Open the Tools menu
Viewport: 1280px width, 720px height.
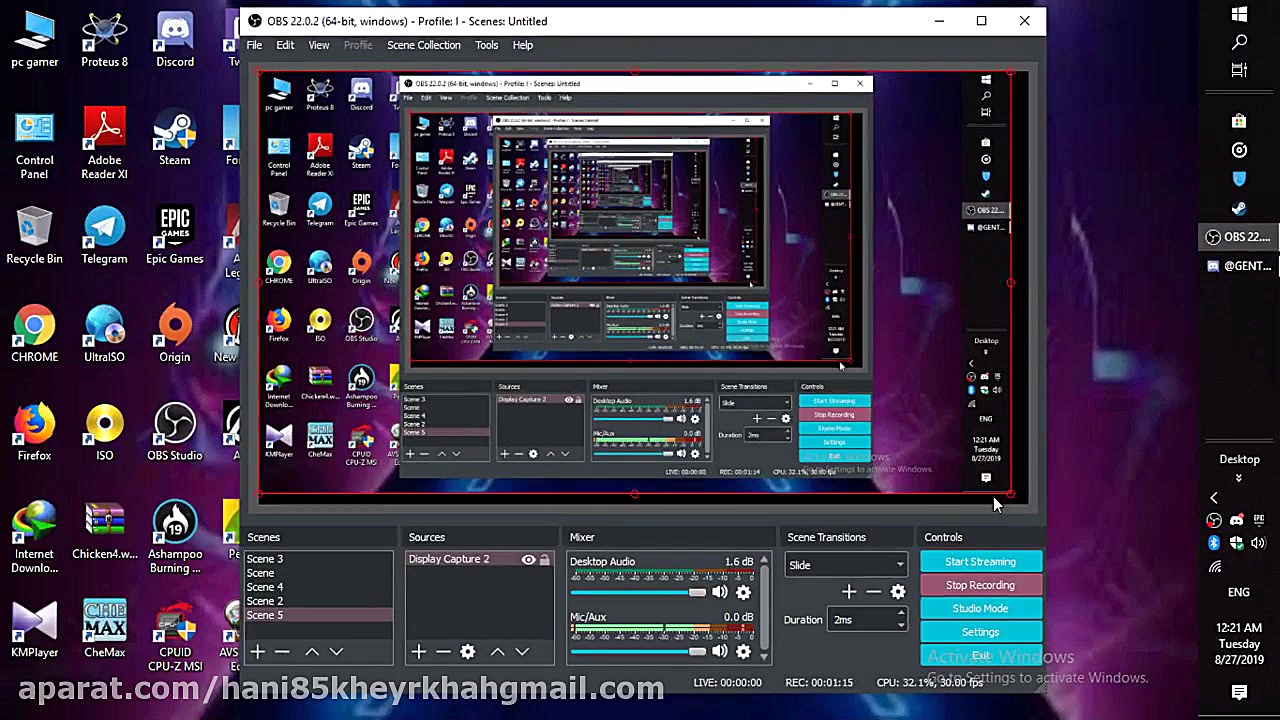click(x=486, y=45)
